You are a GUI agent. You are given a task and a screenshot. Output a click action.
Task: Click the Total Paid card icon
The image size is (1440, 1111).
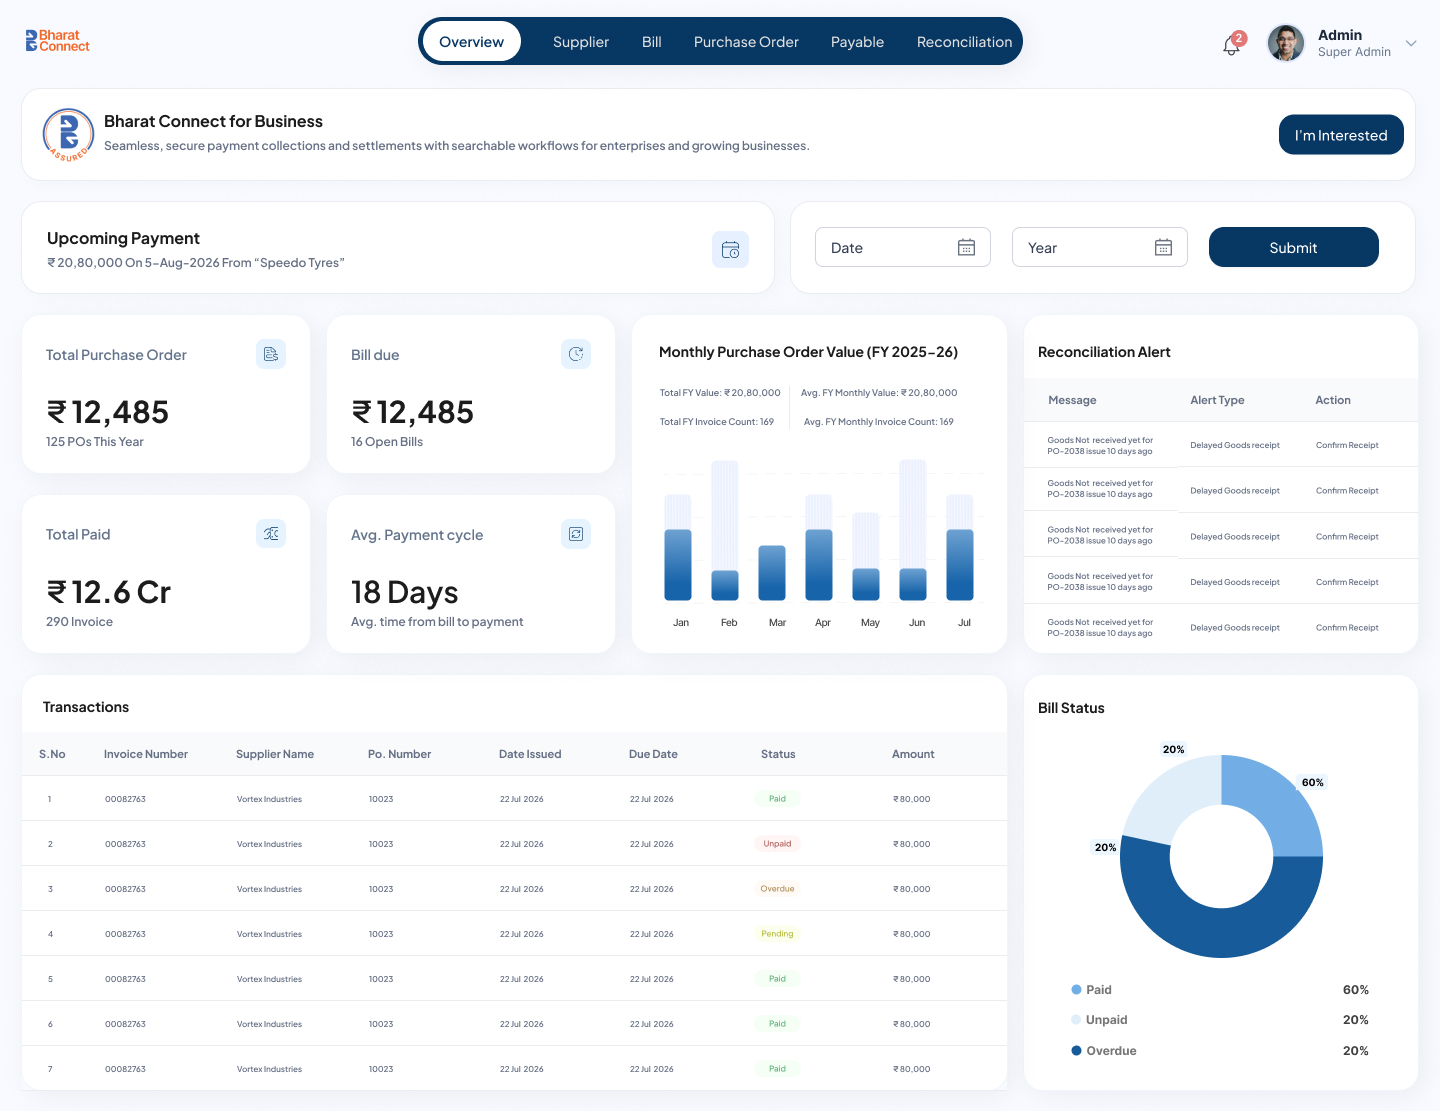271,534
